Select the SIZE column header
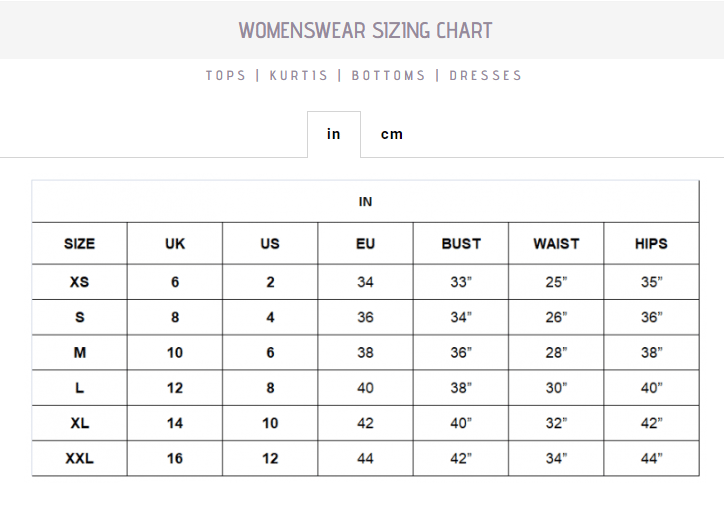The height and width of the screenshot is (508, 724). (80, 243)
